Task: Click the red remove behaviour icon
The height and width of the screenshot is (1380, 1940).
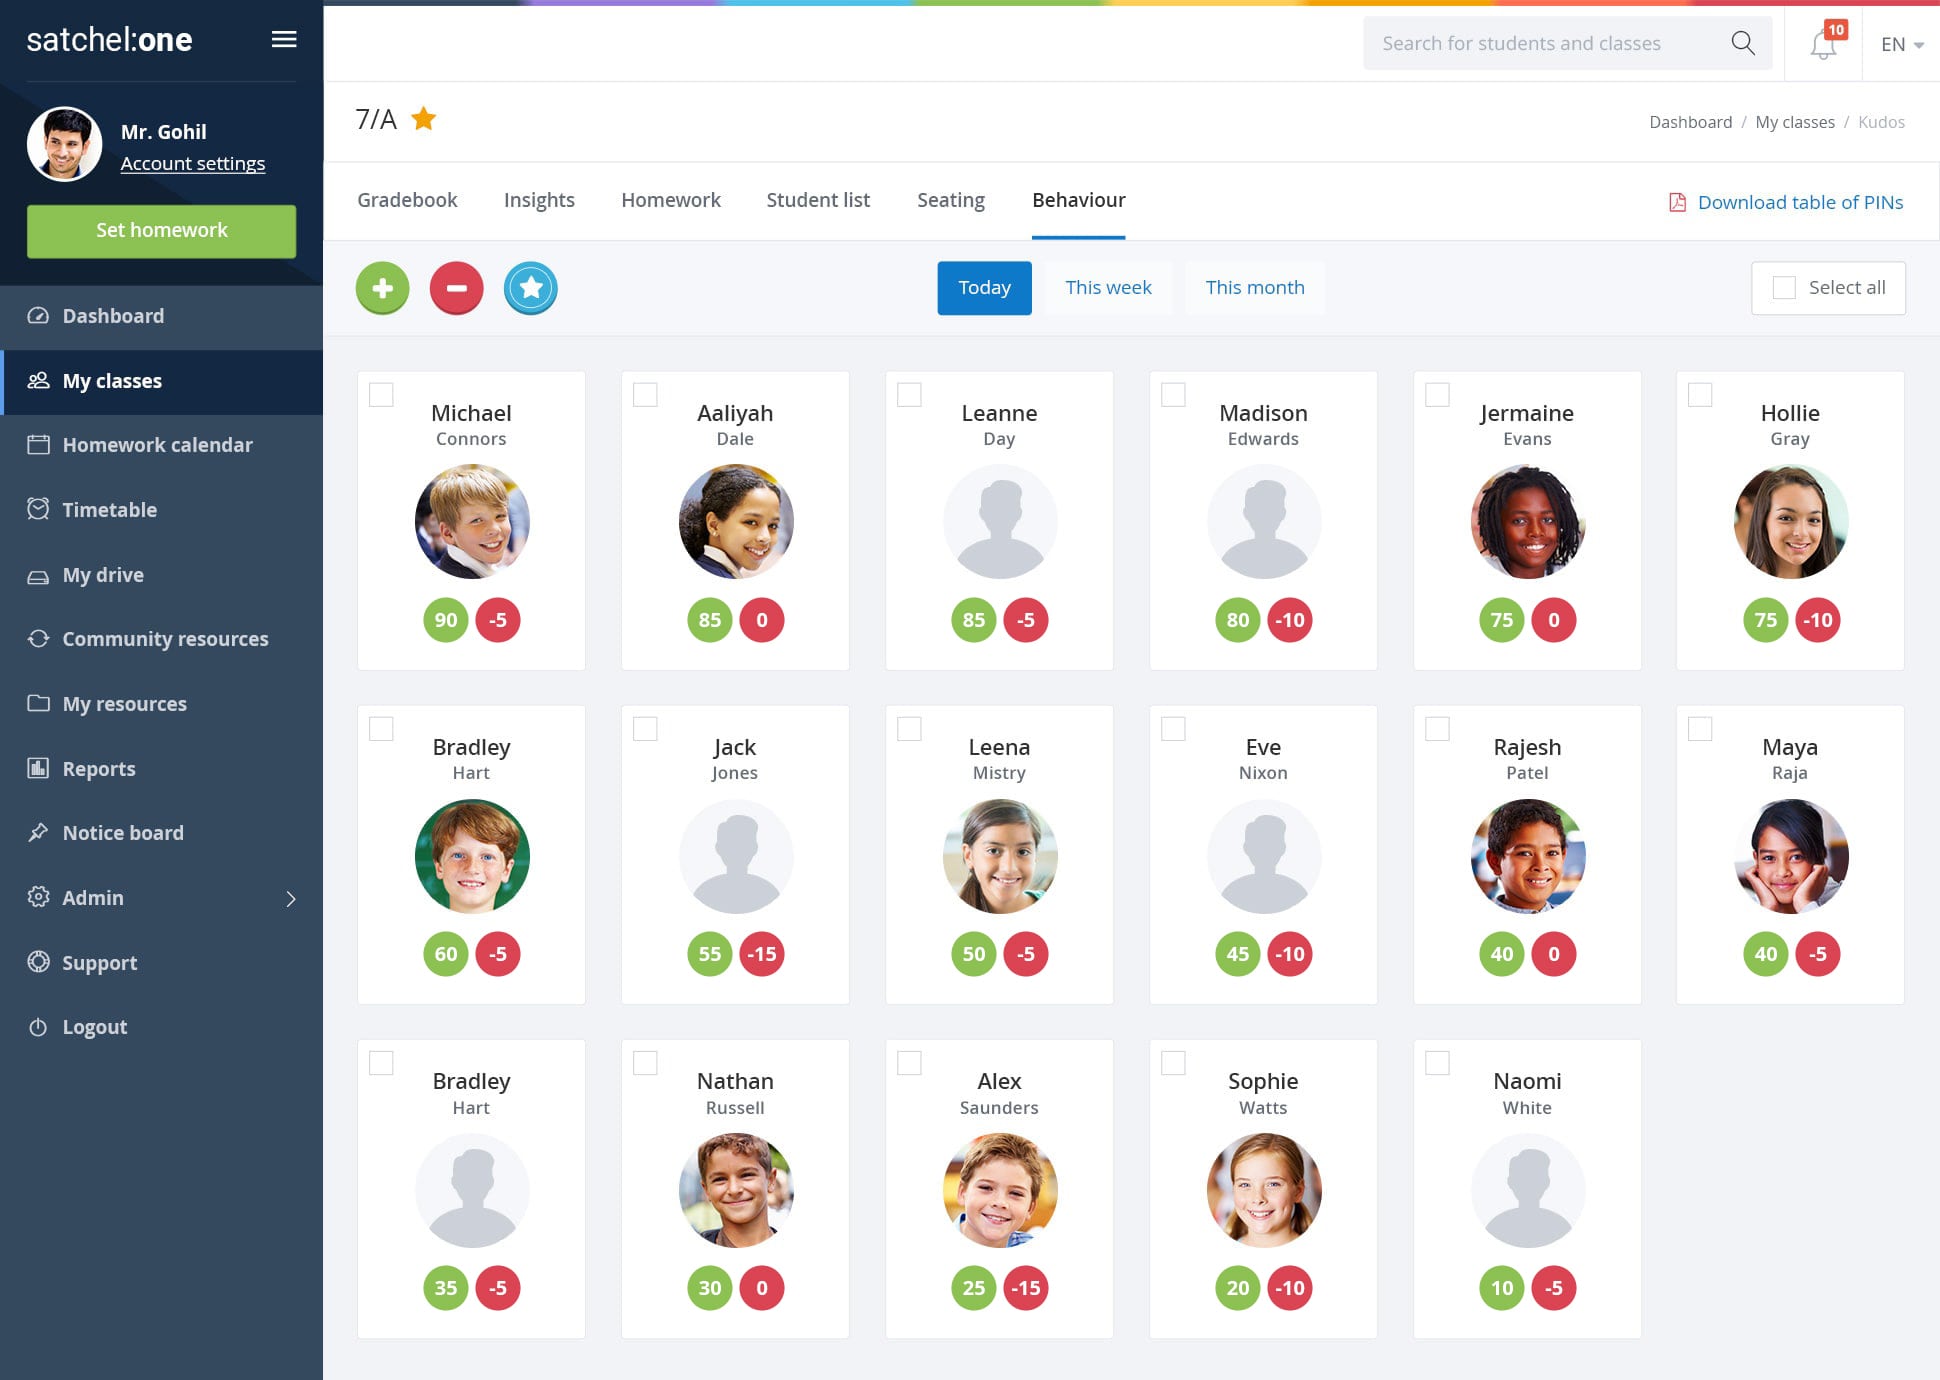Action: [457, 287]
